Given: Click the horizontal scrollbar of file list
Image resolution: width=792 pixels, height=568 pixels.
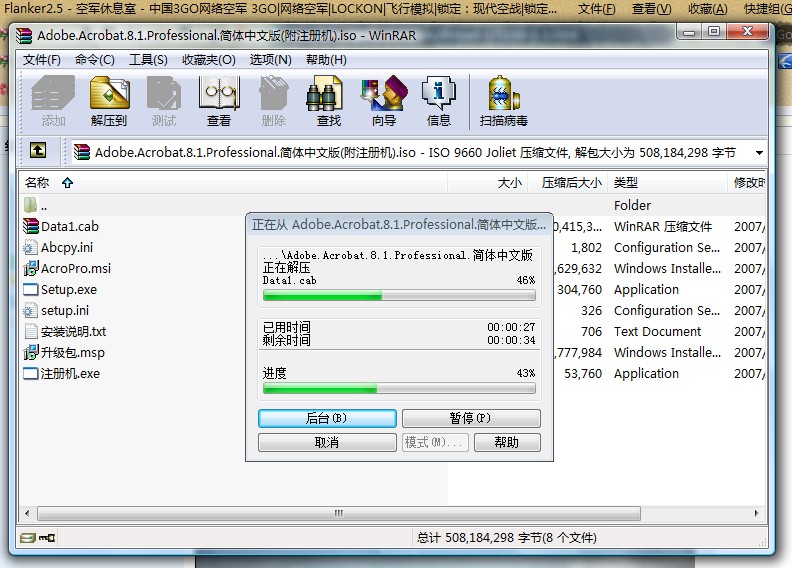Looking at the screenshot, I should pos(300,513).
